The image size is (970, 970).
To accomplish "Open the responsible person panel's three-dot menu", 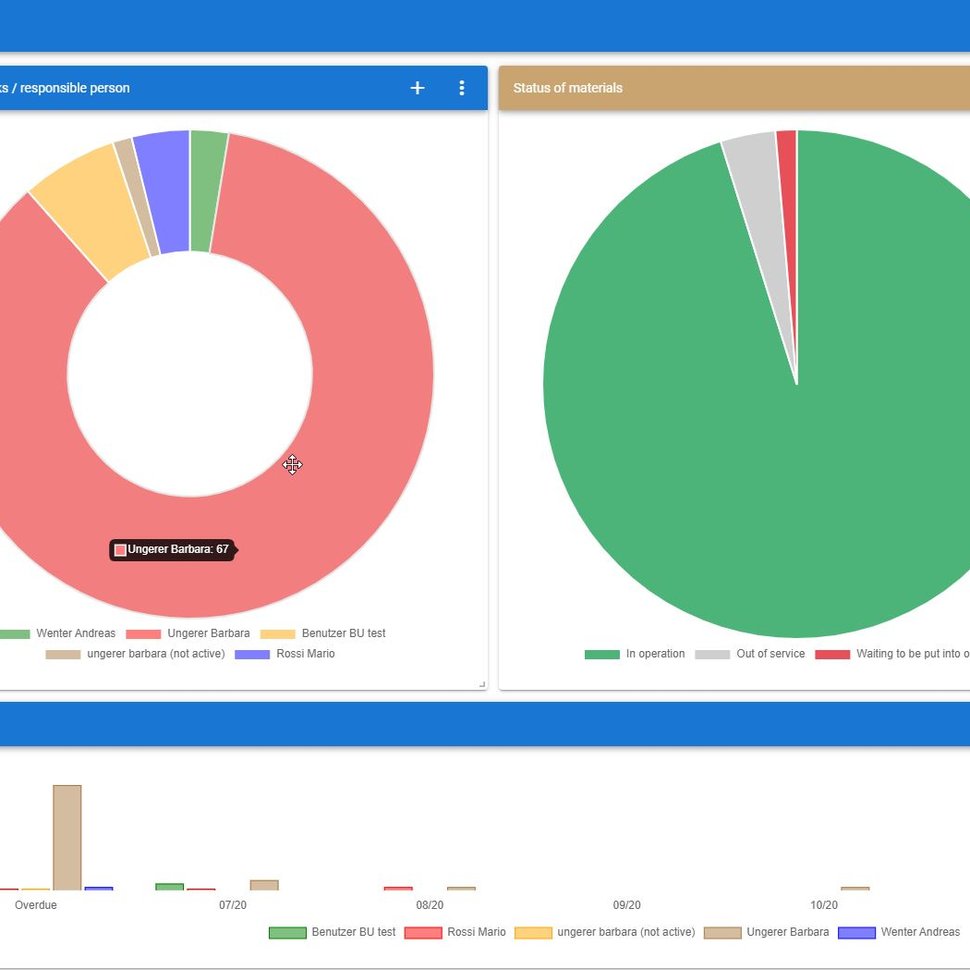I will click(x=461, y=88).
